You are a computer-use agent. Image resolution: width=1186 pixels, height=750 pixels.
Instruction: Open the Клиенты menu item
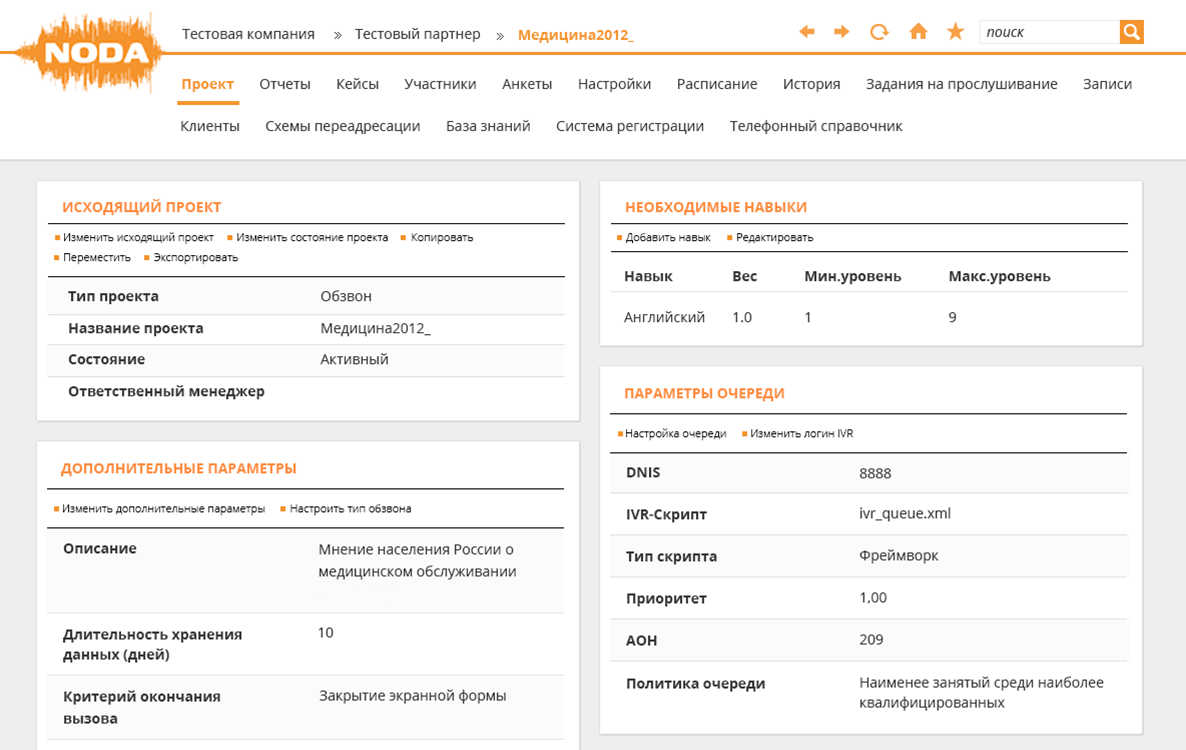pyautogui.click(x=210, y=126)
